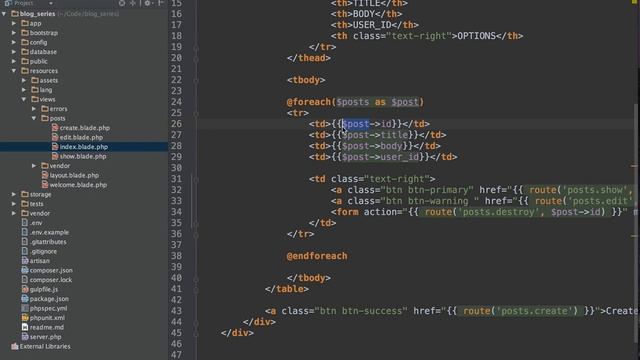The image size is (640, 360).
Task: Open the Project view dropdown arrow
Action: click(51, 3)
